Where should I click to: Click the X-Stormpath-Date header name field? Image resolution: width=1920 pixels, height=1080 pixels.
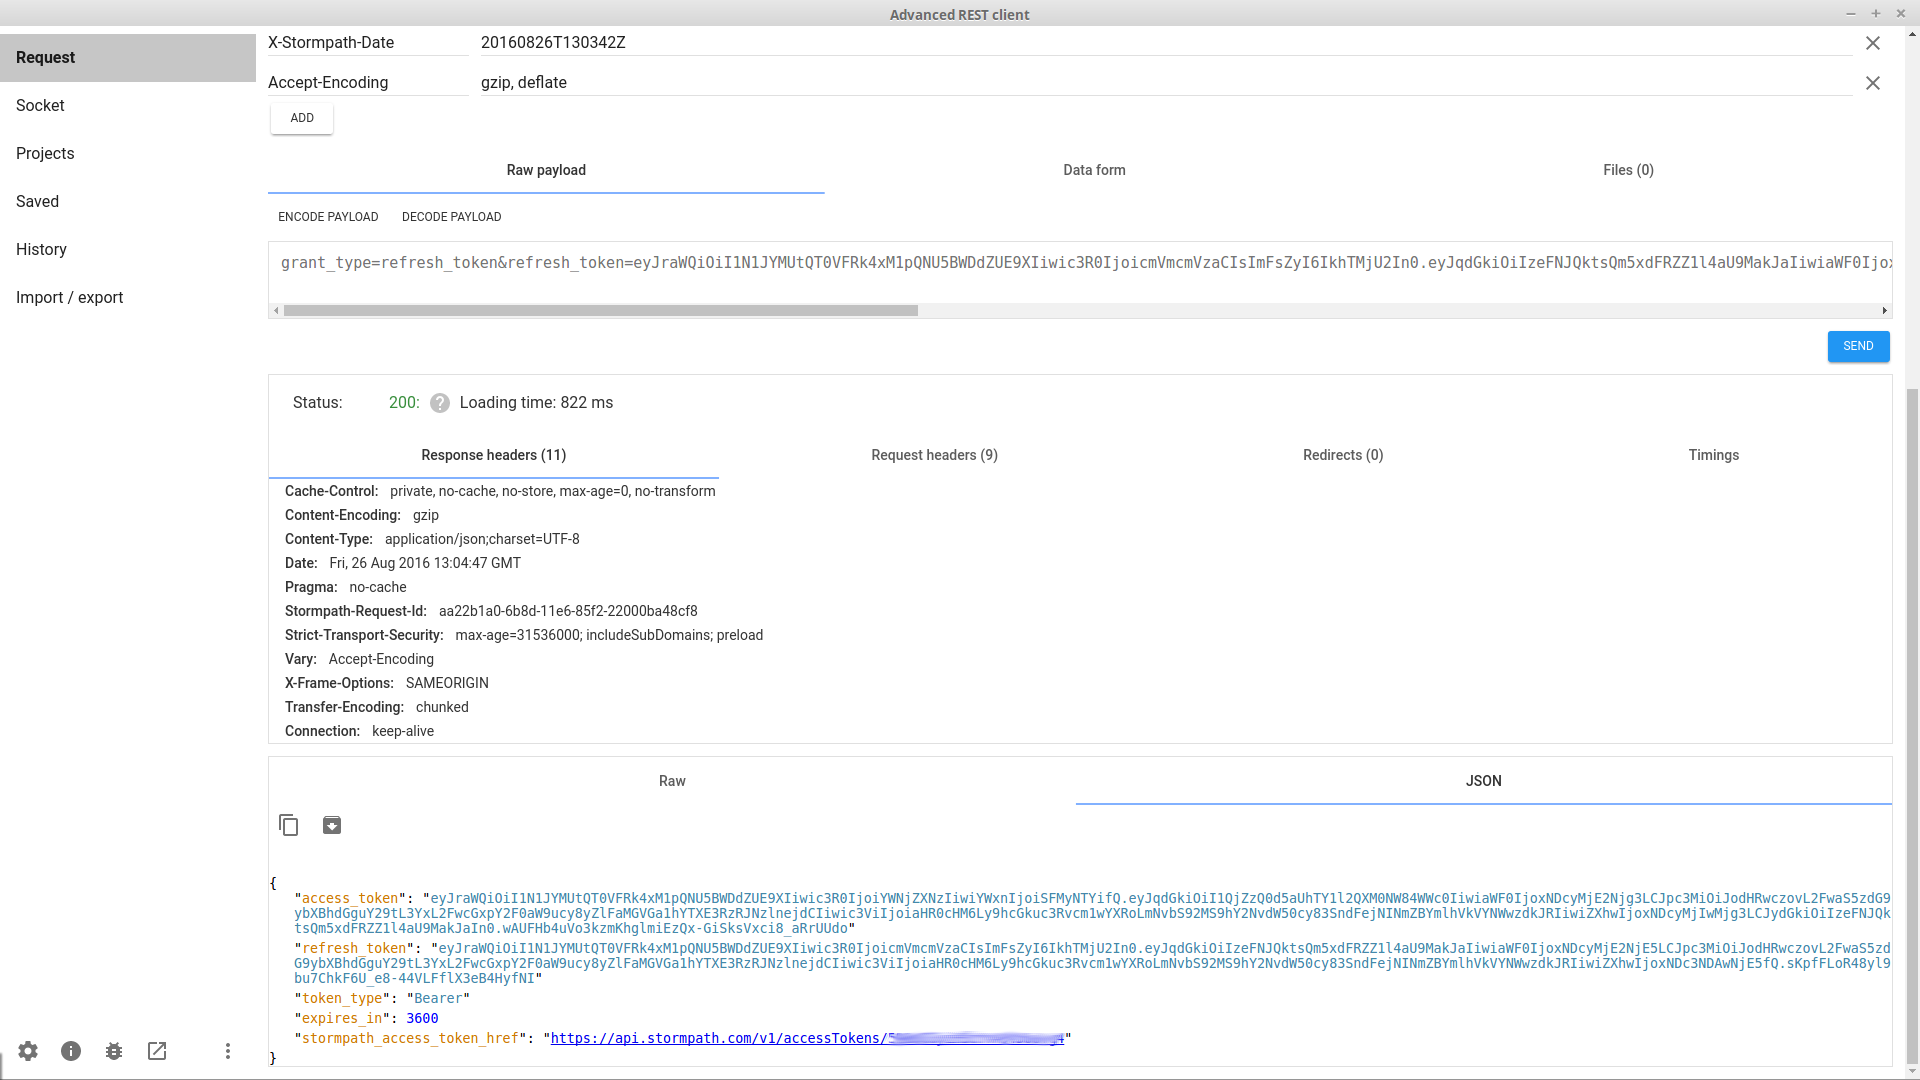368,43
